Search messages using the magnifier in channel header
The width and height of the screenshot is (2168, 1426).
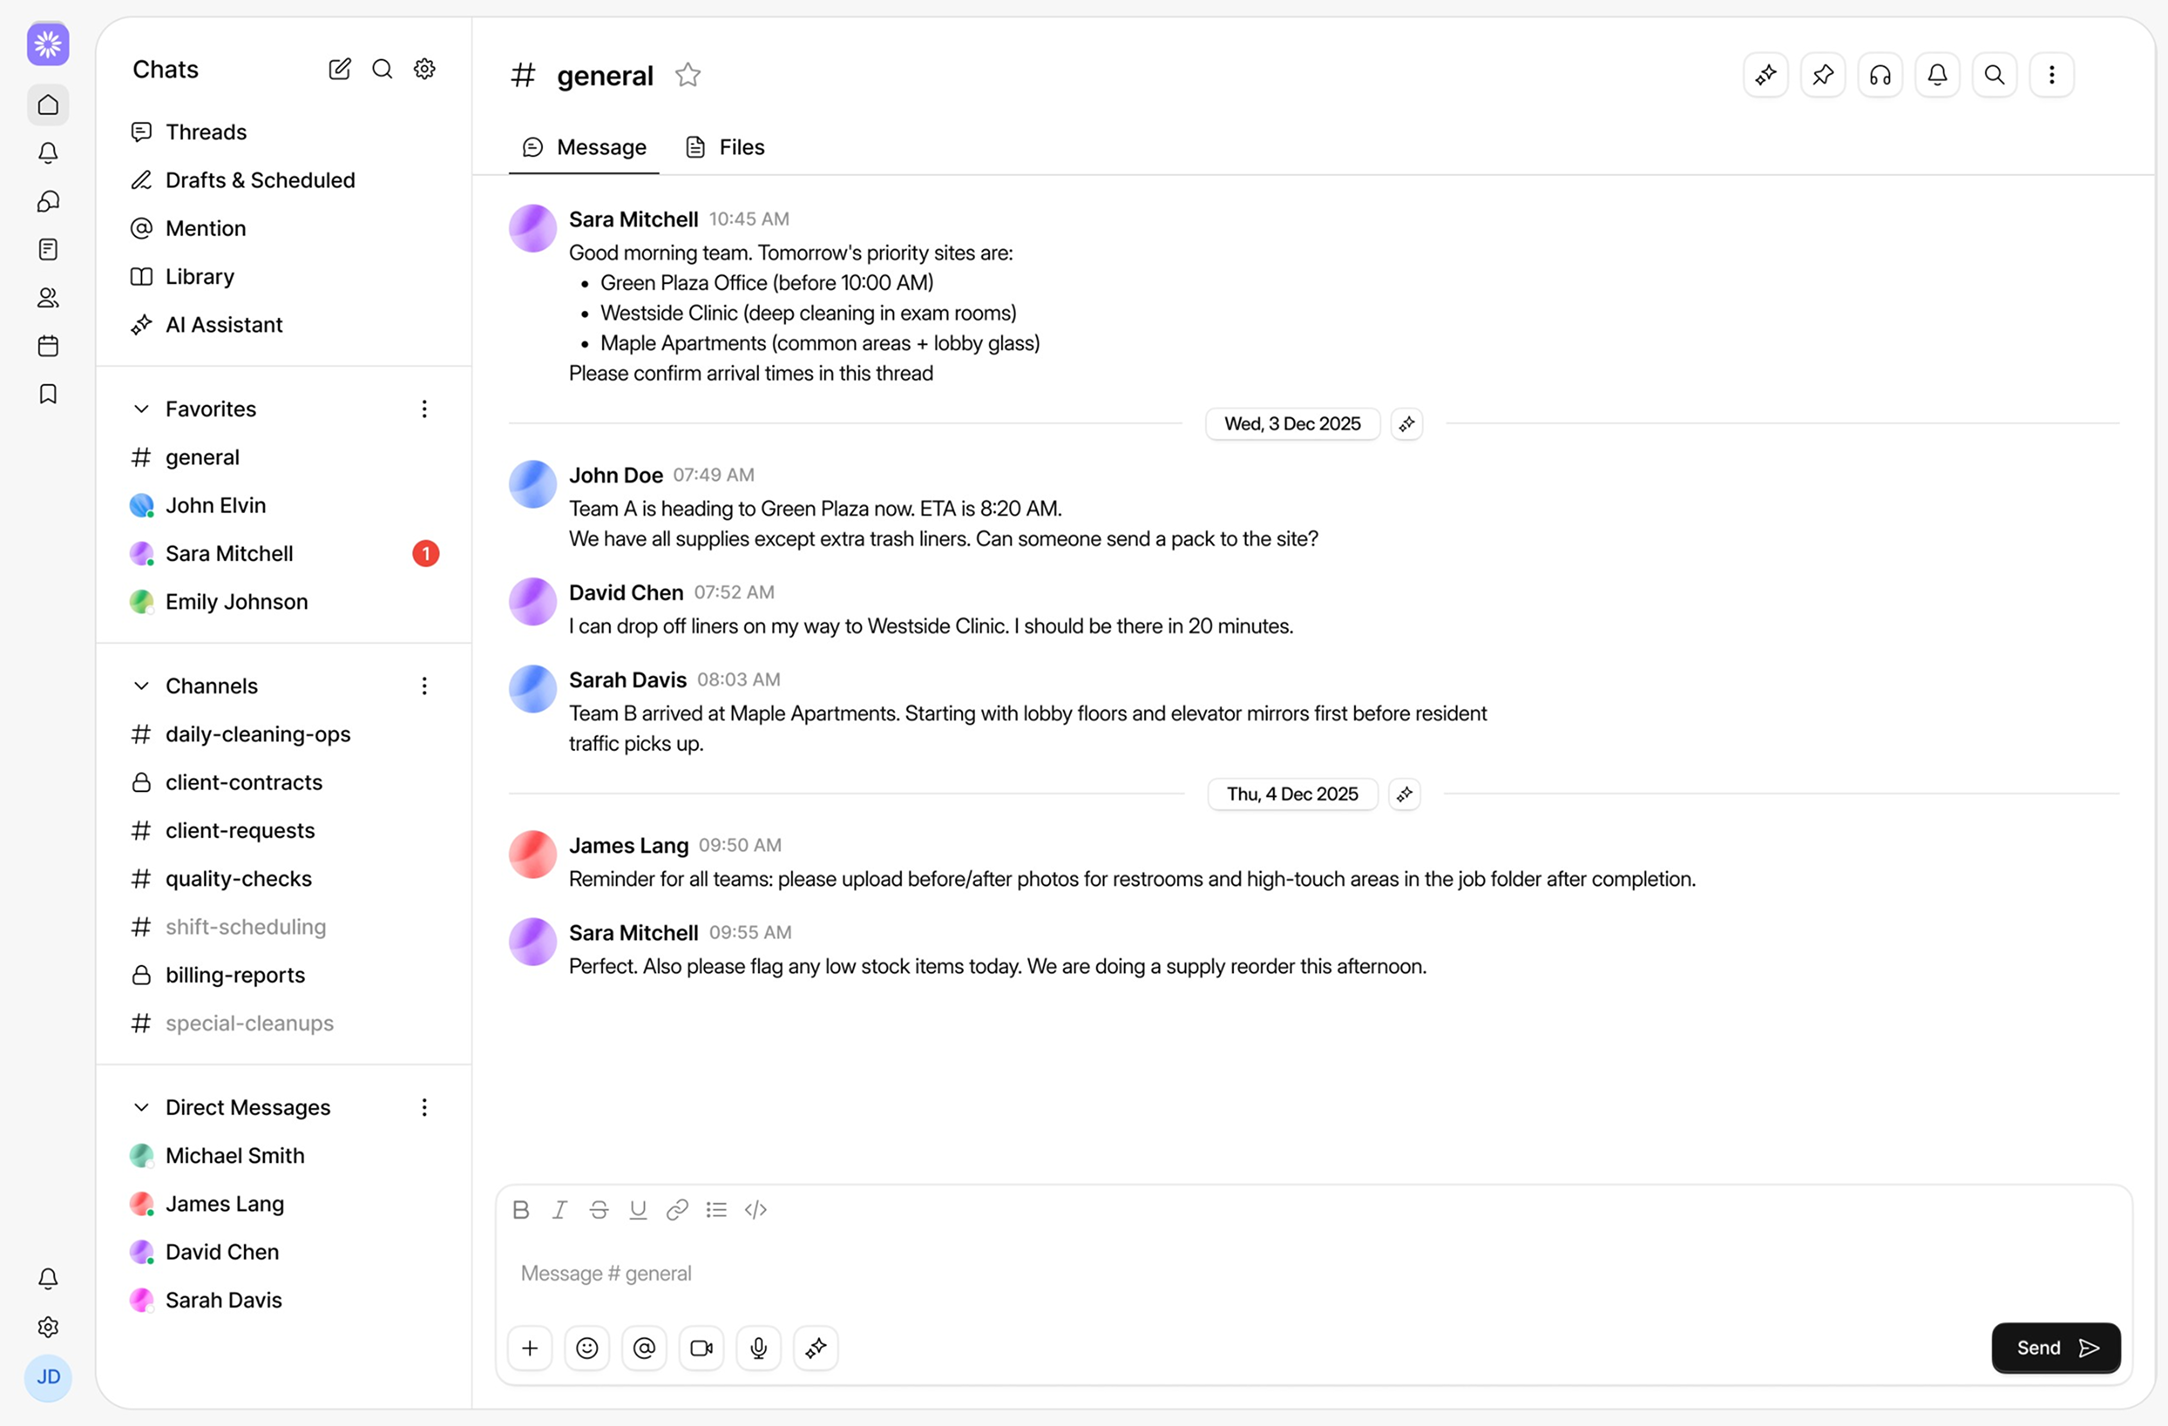1994,74
